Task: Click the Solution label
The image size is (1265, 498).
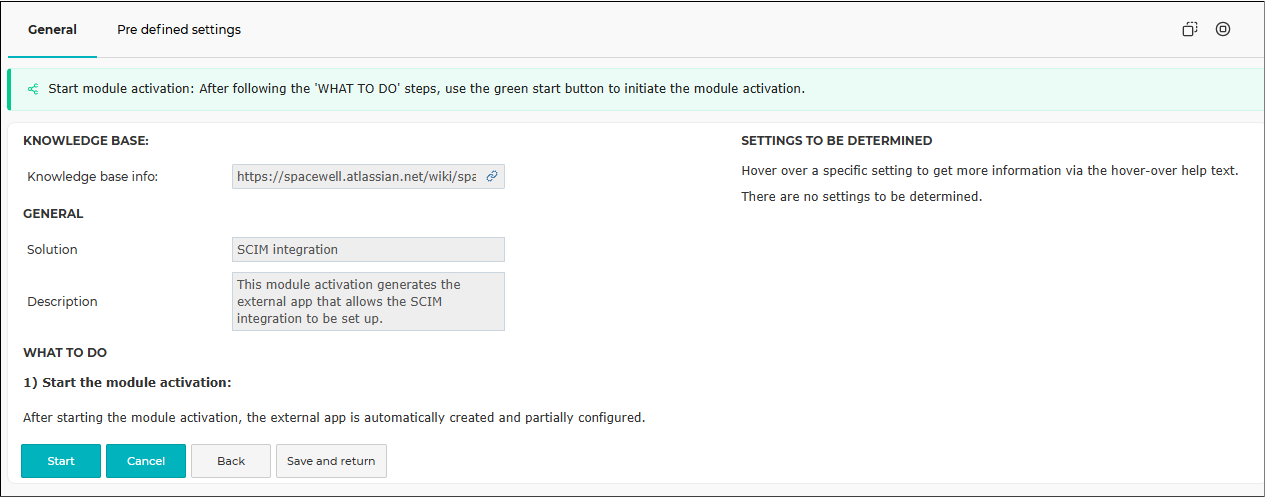Action: [52, 249]
